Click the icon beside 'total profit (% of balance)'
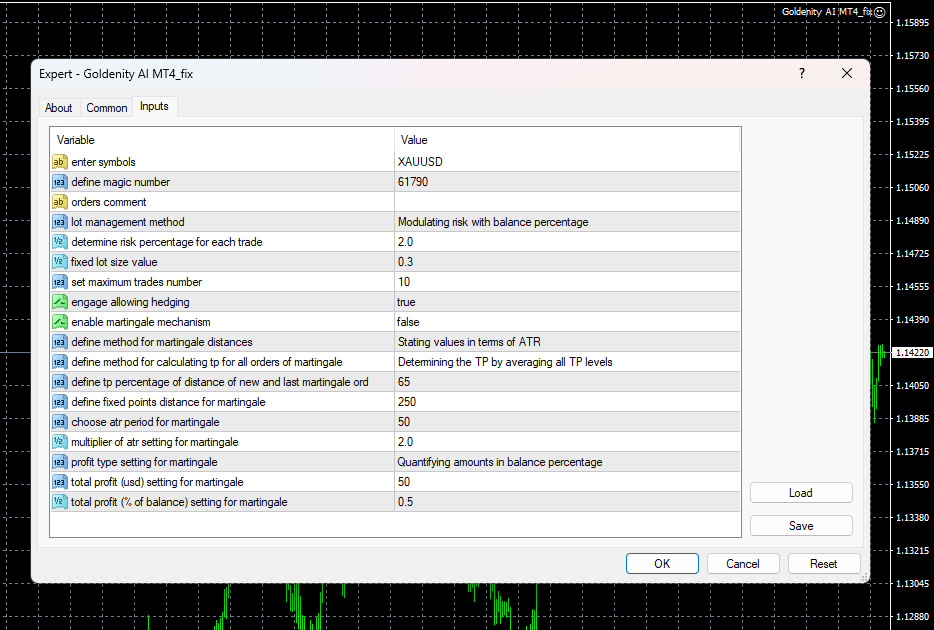The image size is (934, 630). pos(60,502)
